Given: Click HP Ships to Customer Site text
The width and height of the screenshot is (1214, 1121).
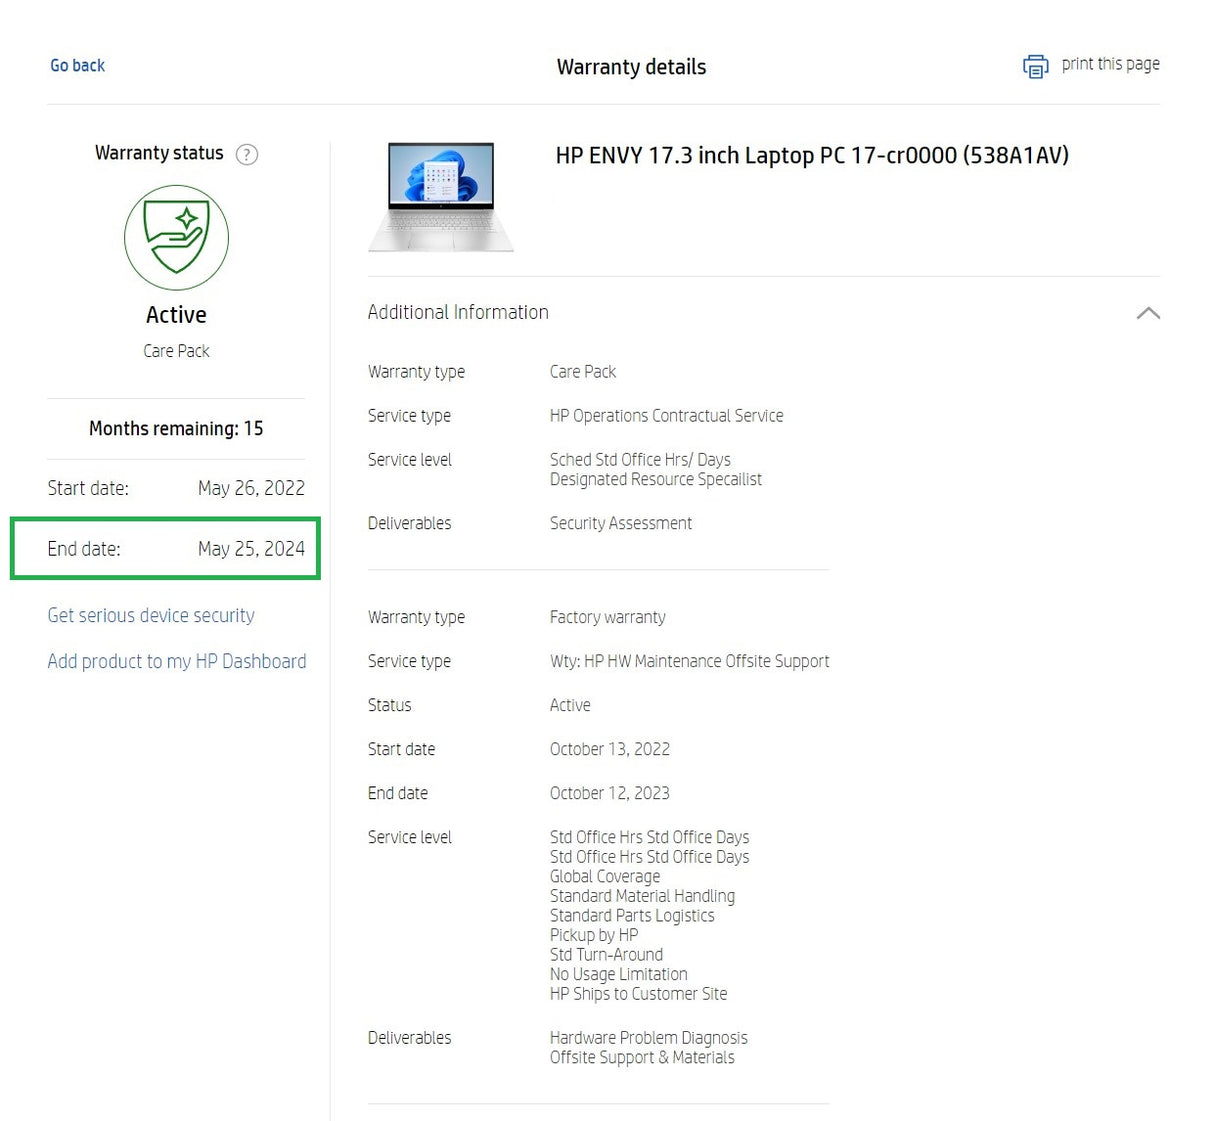Looking at the screenshot, I should coord(639,994).
